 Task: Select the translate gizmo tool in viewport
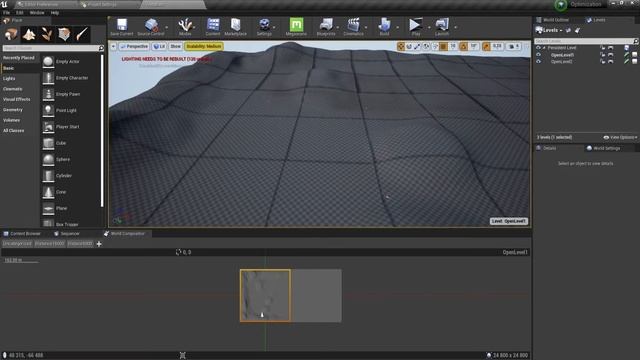[400, 47]
